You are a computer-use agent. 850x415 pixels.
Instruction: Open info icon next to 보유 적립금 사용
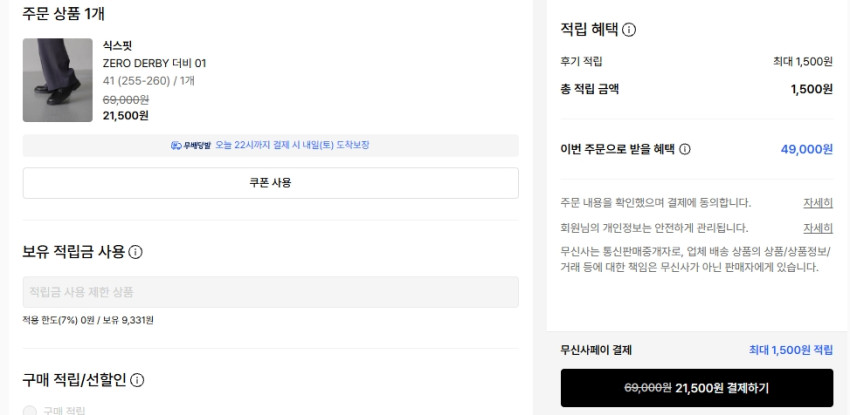click(x=136, y=252)
